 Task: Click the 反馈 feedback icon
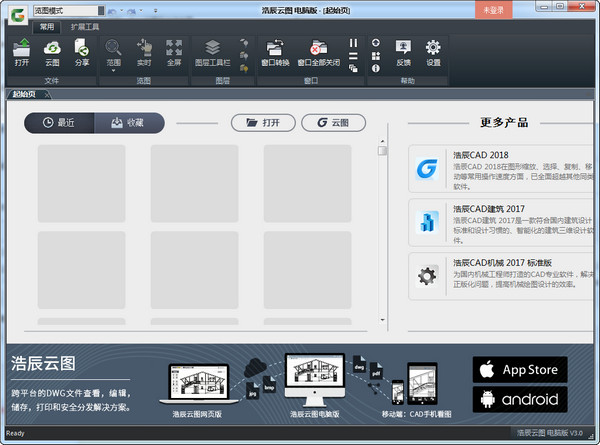pos(403,50)
